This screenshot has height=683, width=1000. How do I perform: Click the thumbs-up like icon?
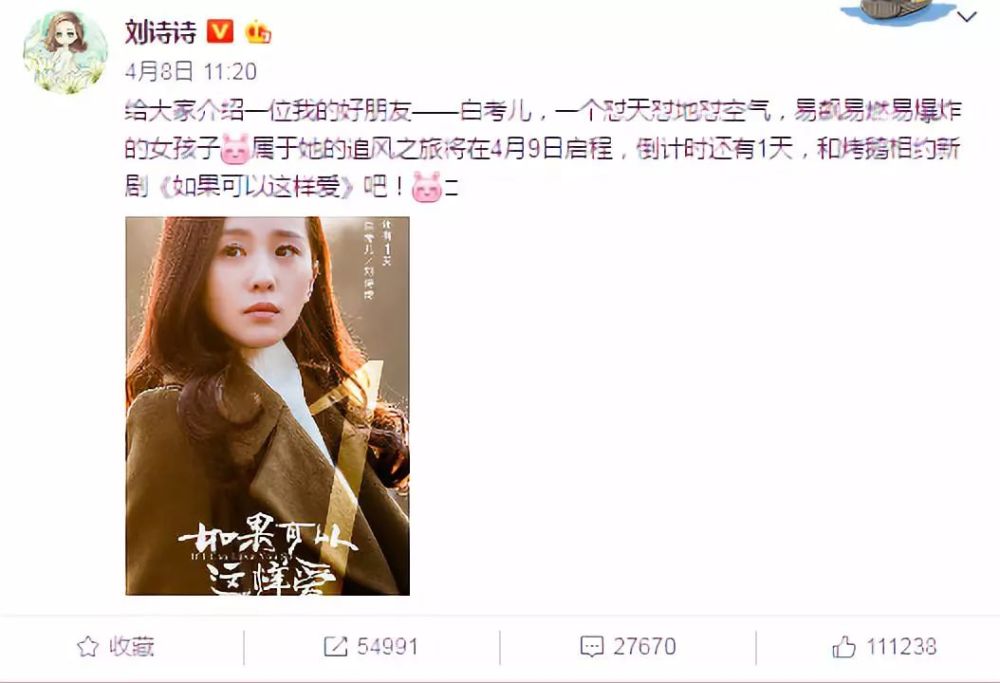[844, 647]
